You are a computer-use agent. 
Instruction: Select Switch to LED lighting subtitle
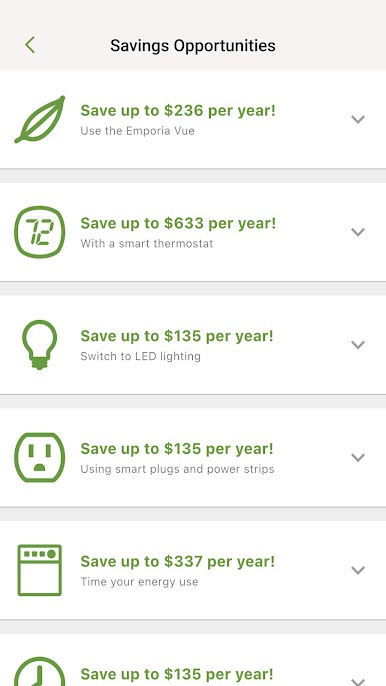[140, 356]
